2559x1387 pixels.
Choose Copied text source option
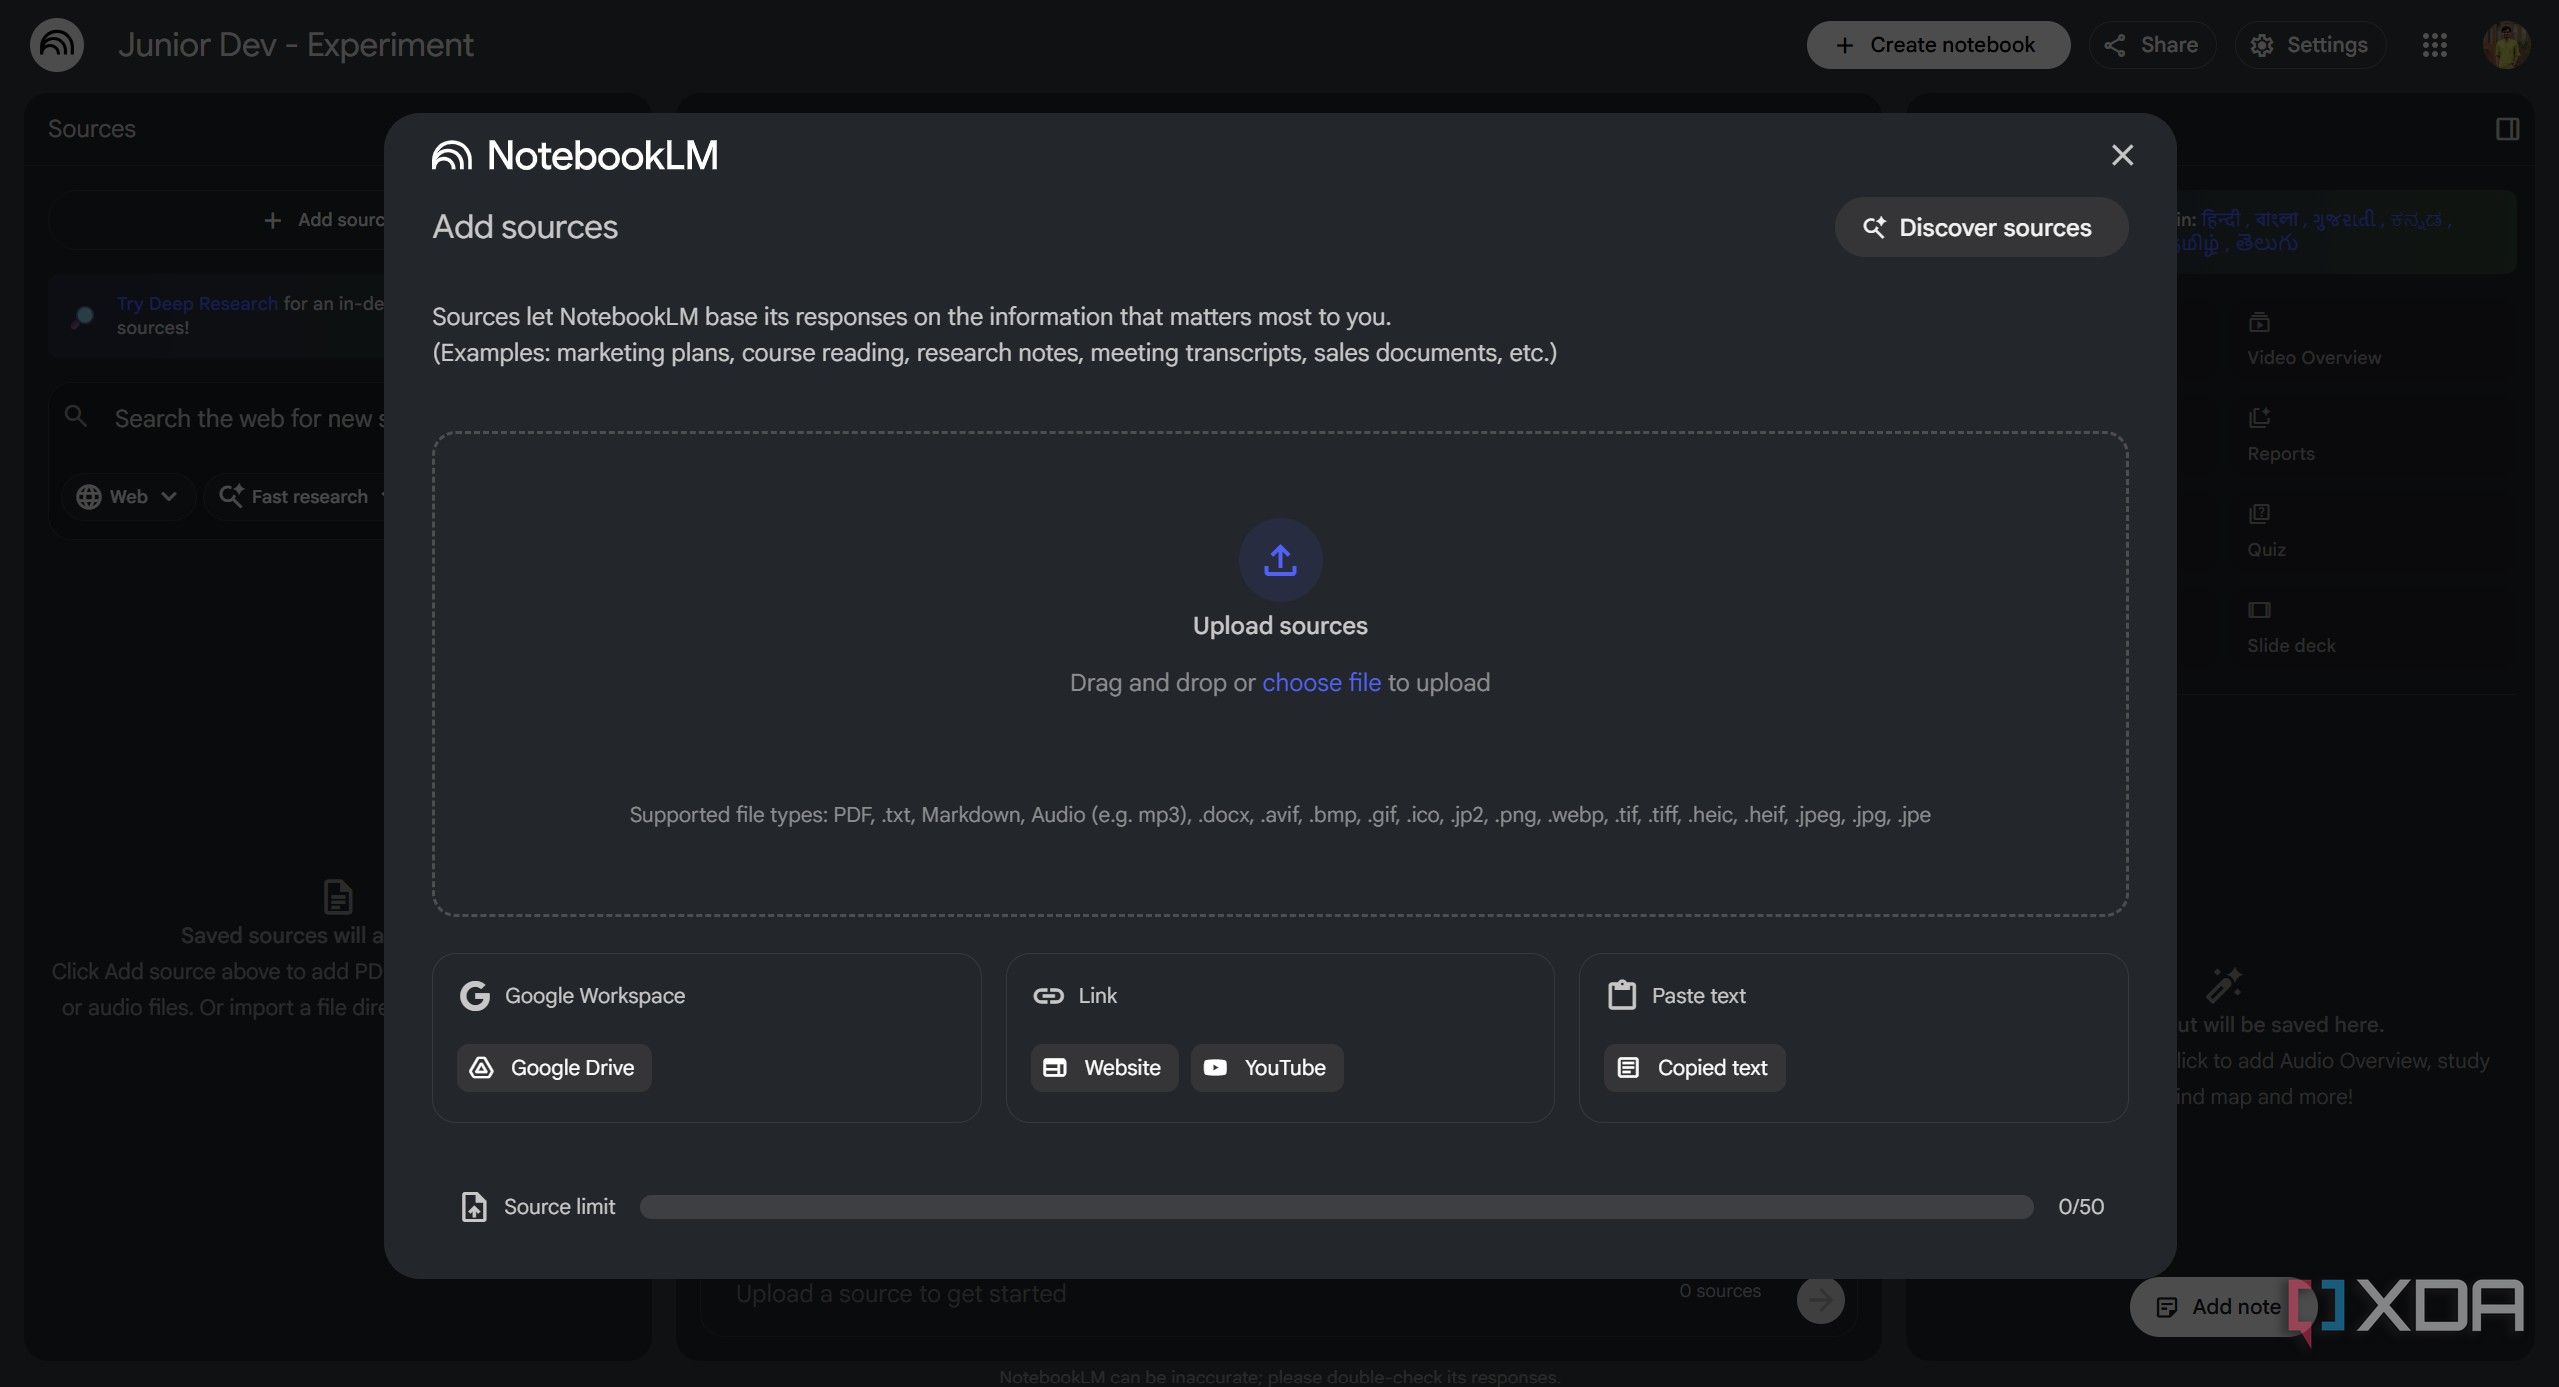tap(1694, 1068)
